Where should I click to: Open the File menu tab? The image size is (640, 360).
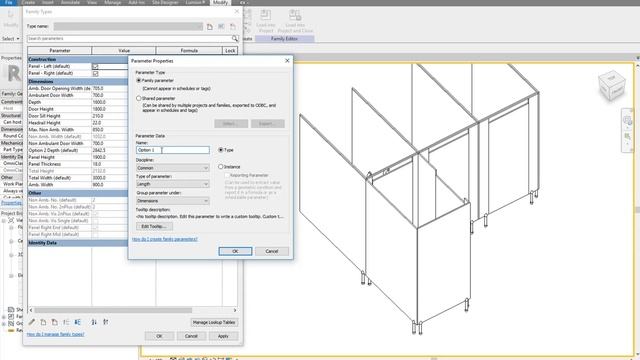click(9, 2)
